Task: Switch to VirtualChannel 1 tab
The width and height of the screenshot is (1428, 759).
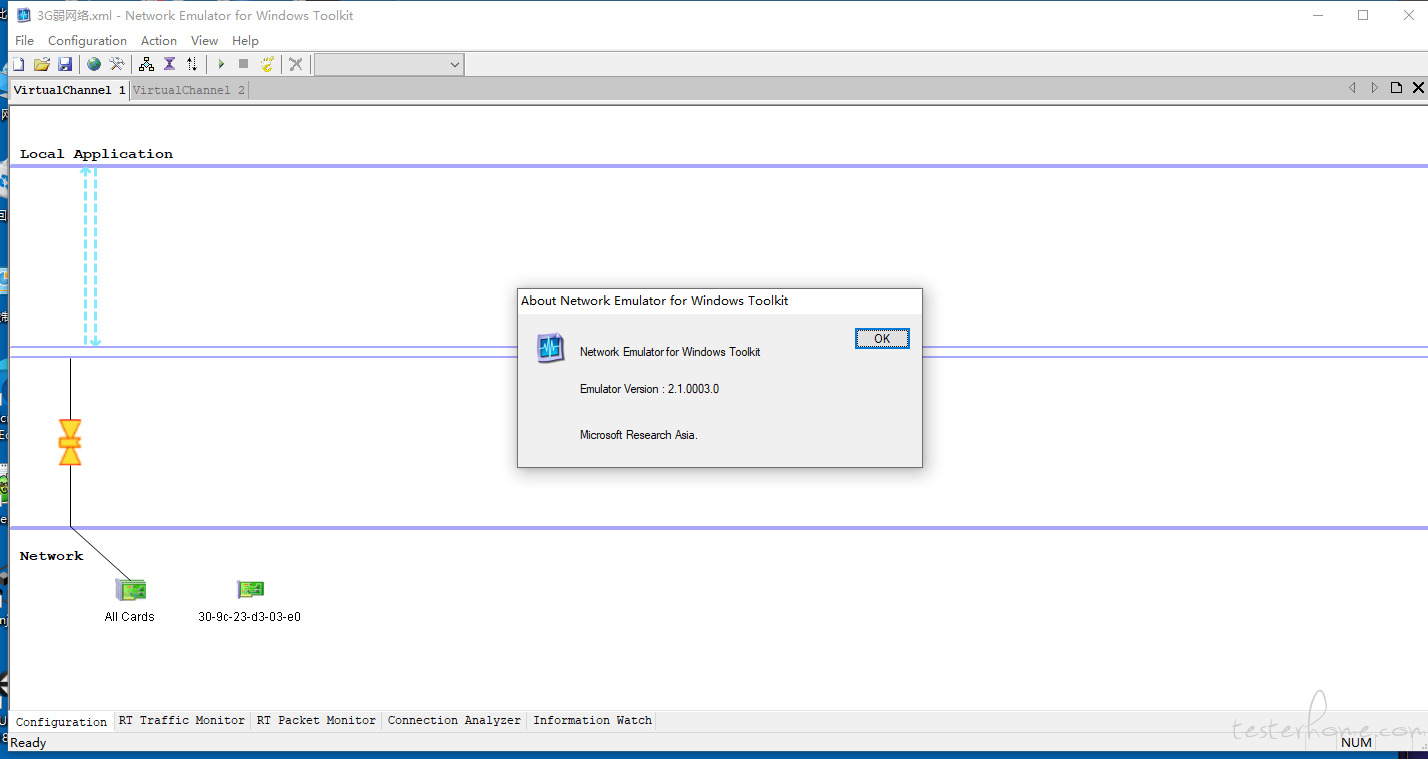Action: 69,90
